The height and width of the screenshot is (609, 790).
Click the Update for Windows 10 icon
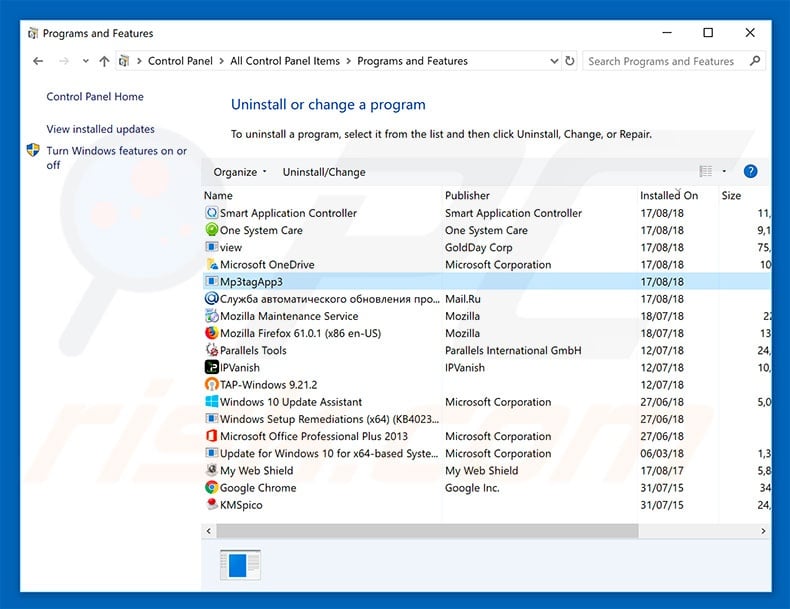[212, 453]
